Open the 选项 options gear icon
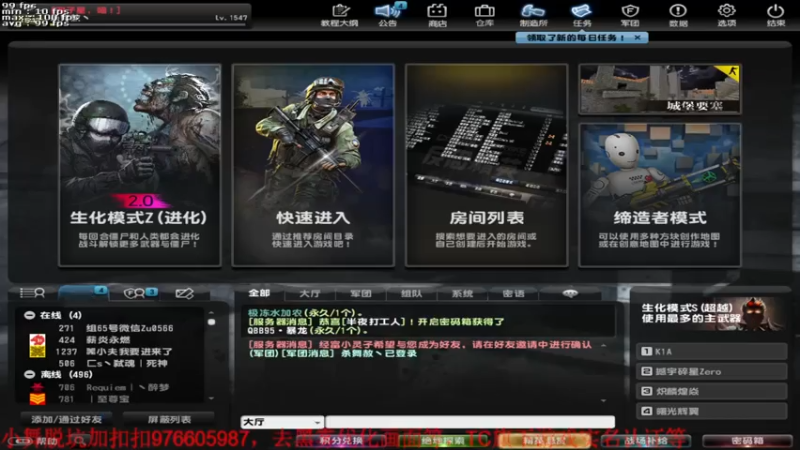This screenshot has height=450, width=800. pos(727,15)
